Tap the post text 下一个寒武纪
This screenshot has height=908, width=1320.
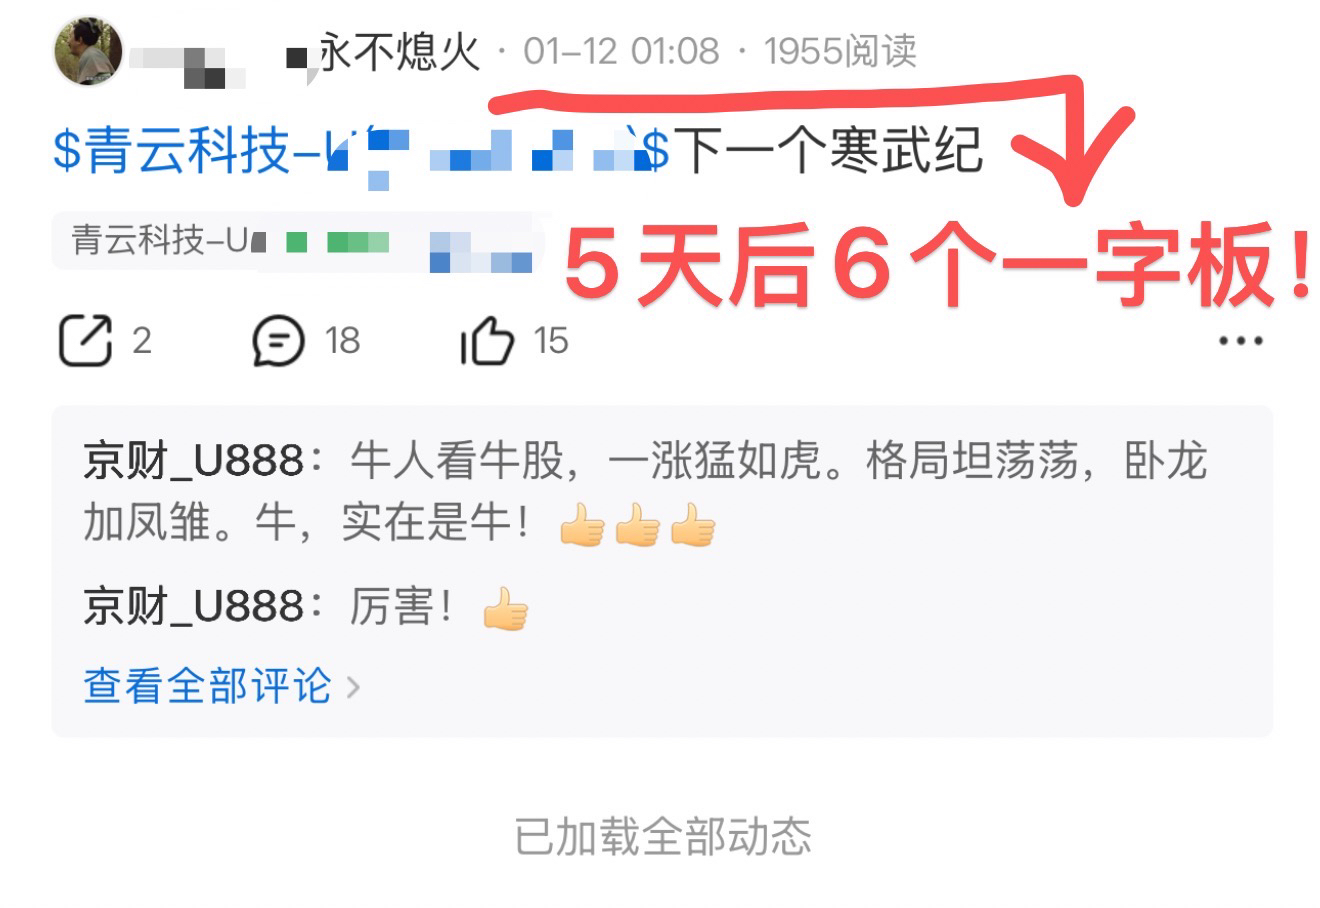tap(830, 152)
